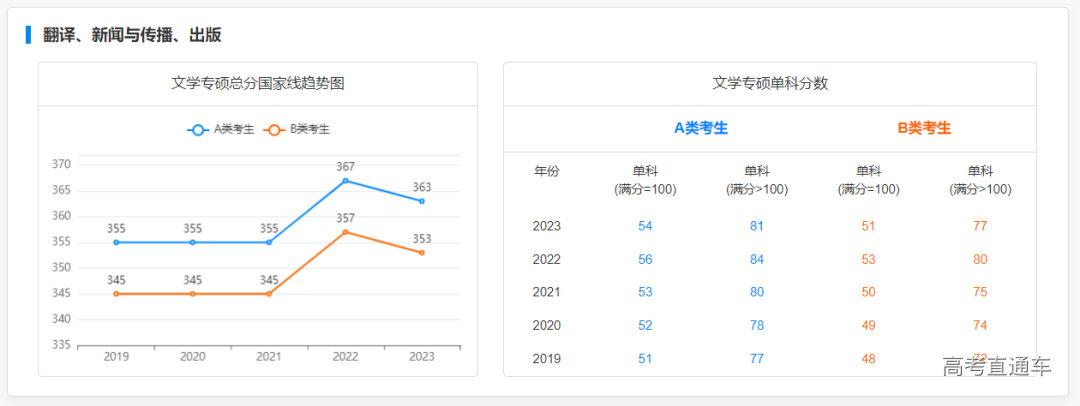The height and width of the screenshot is (406, 1080).
Task: Toggle the B类考生 legend series
Action: 296,129
